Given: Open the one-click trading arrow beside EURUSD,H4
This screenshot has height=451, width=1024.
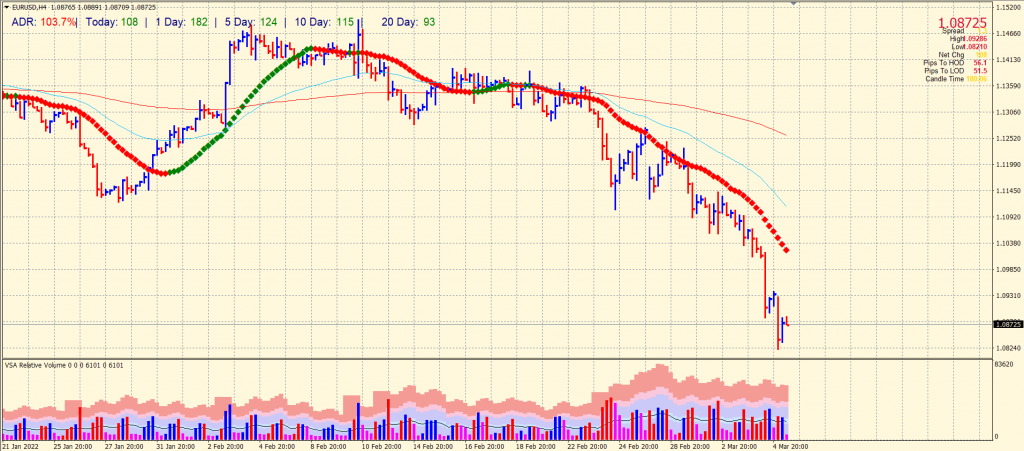Looking at the screenshot, I should (x=6, y=6).
